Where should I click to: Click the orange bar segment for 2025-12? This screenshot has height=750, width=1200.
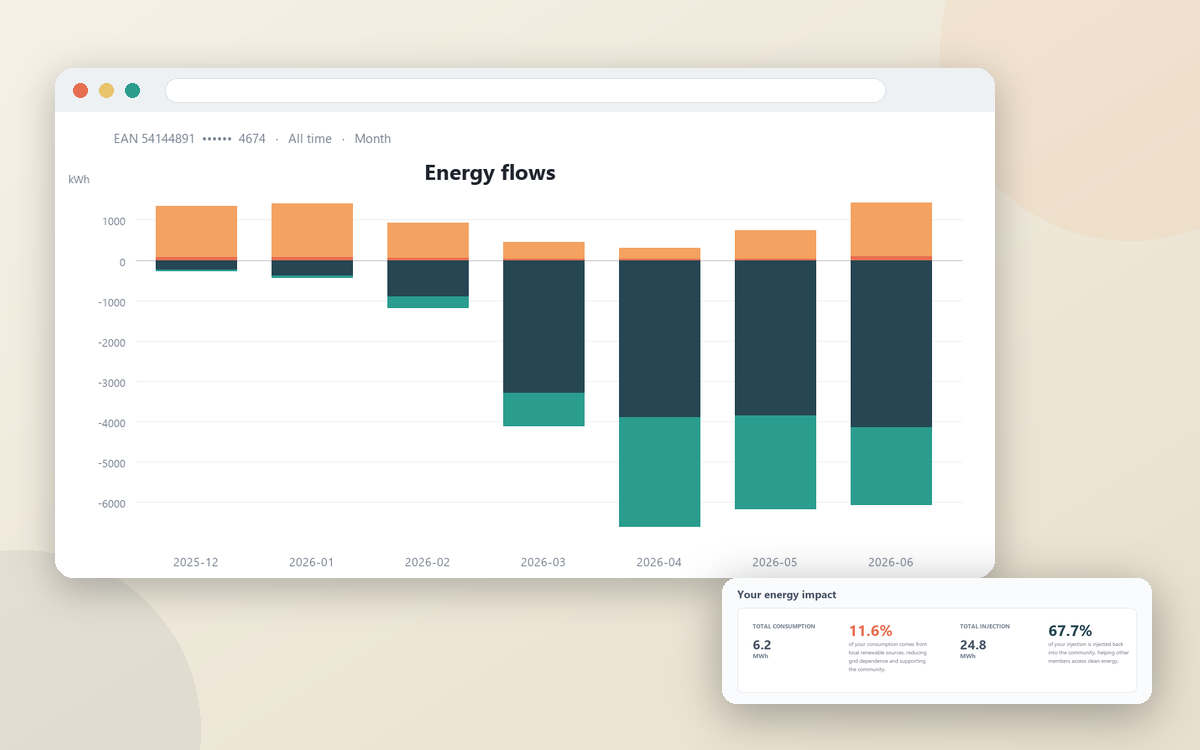pyautogui.click(x=196, y=232)
